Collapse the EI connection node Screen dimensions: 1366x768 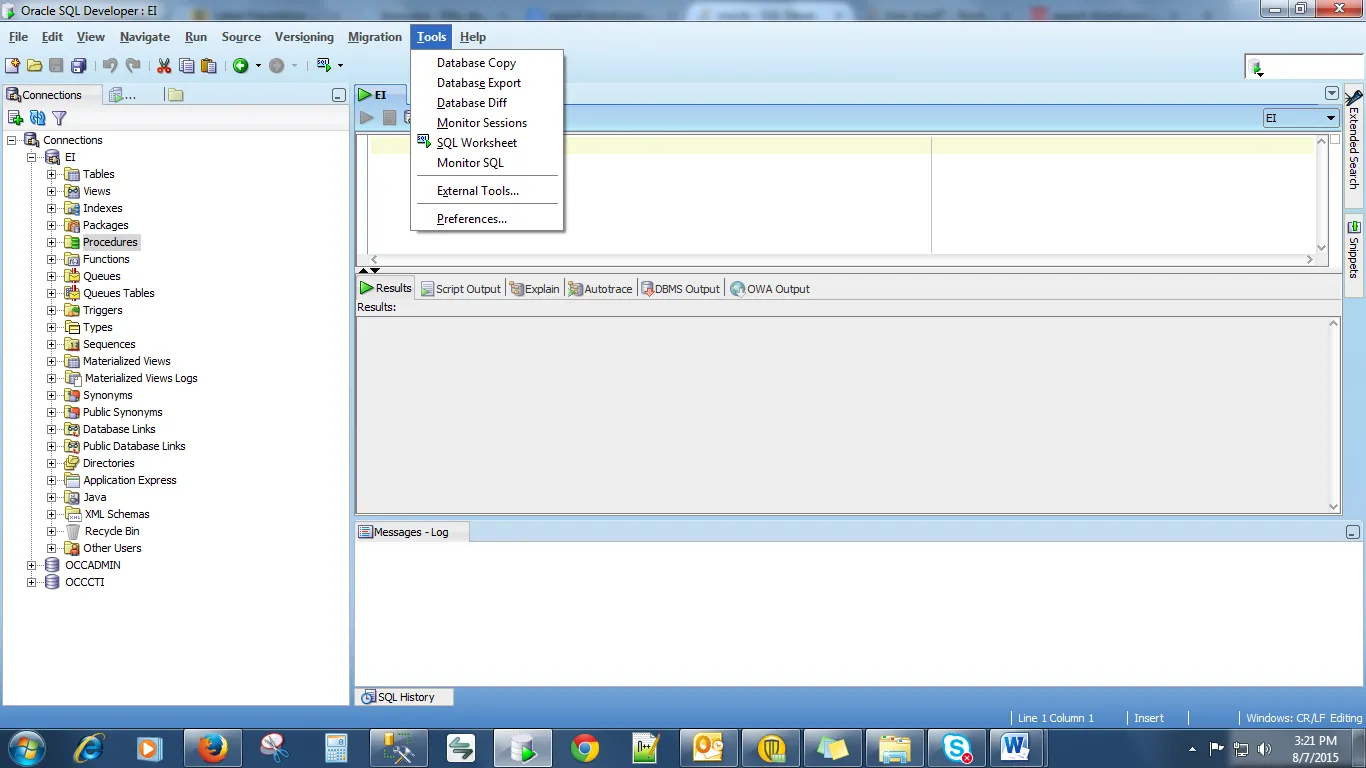point(32,157)
